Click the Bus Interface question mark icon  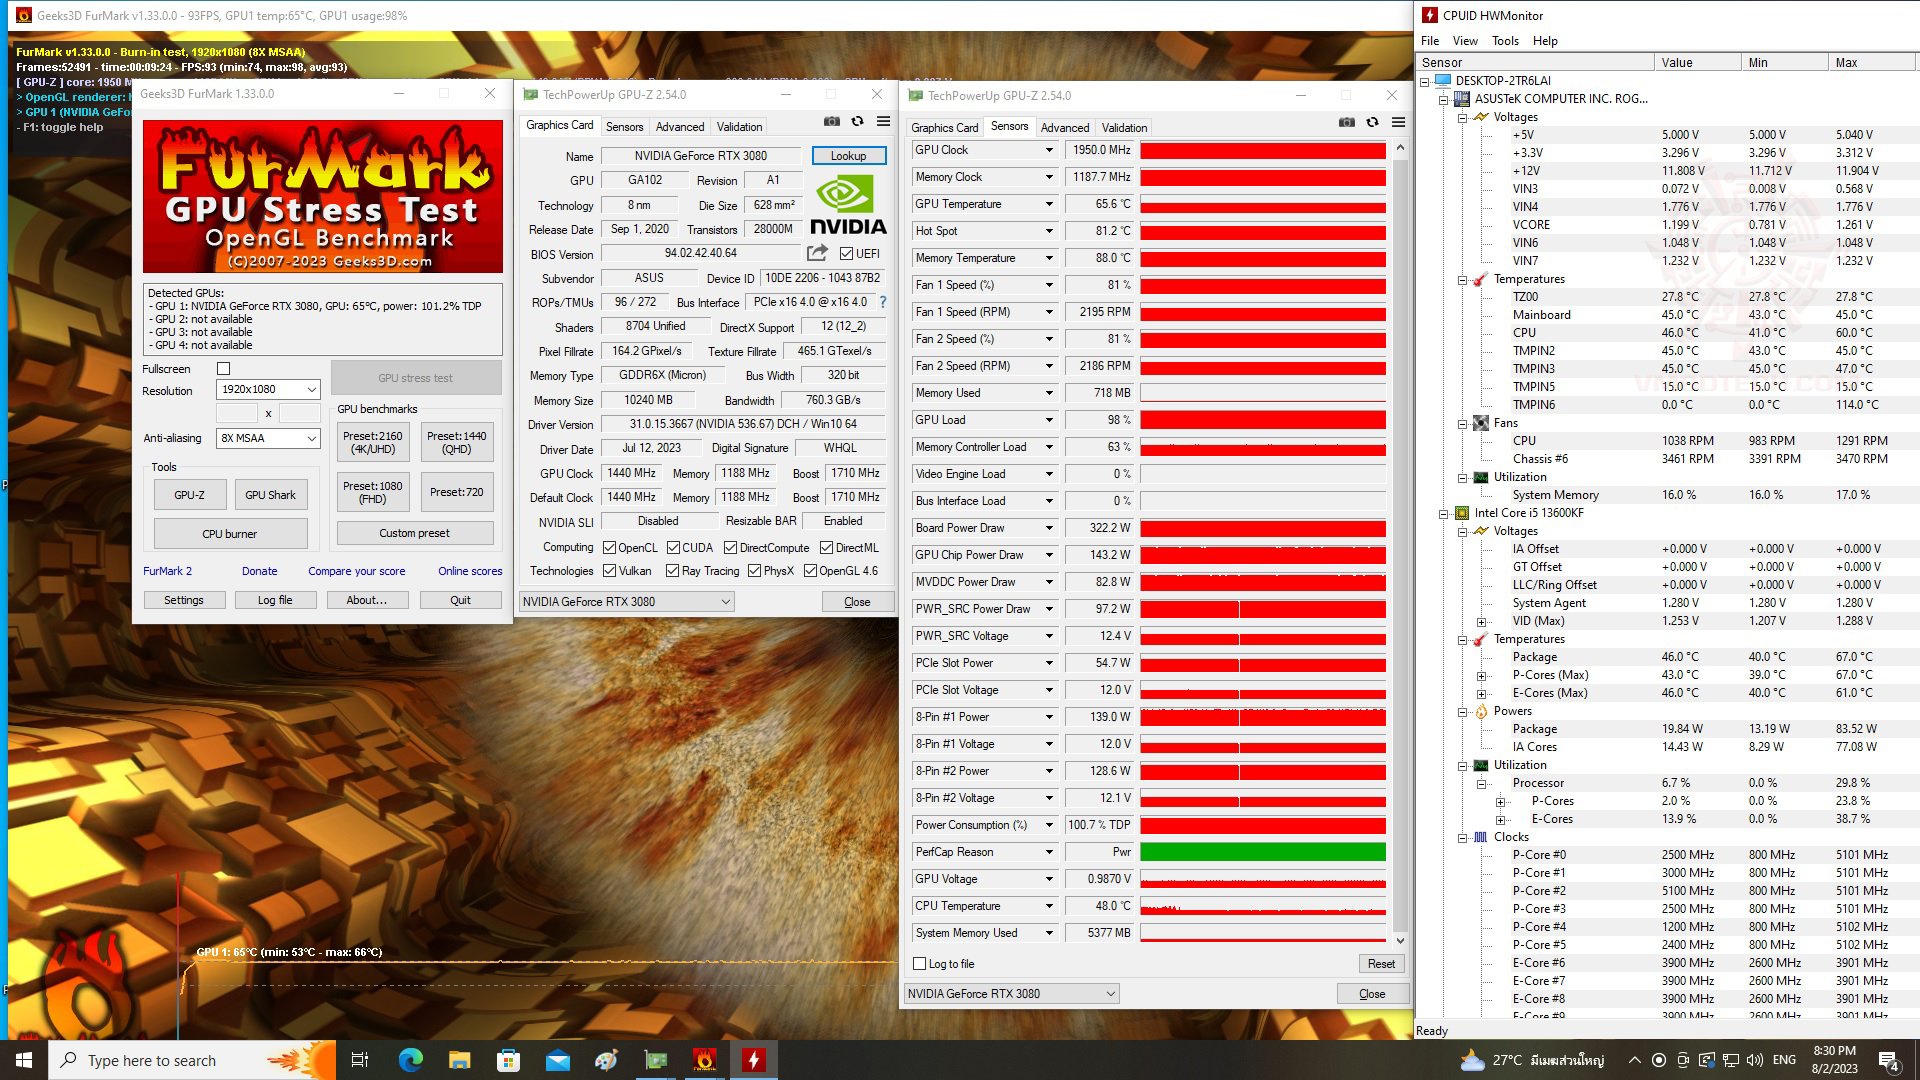click(x=882, y=302)
